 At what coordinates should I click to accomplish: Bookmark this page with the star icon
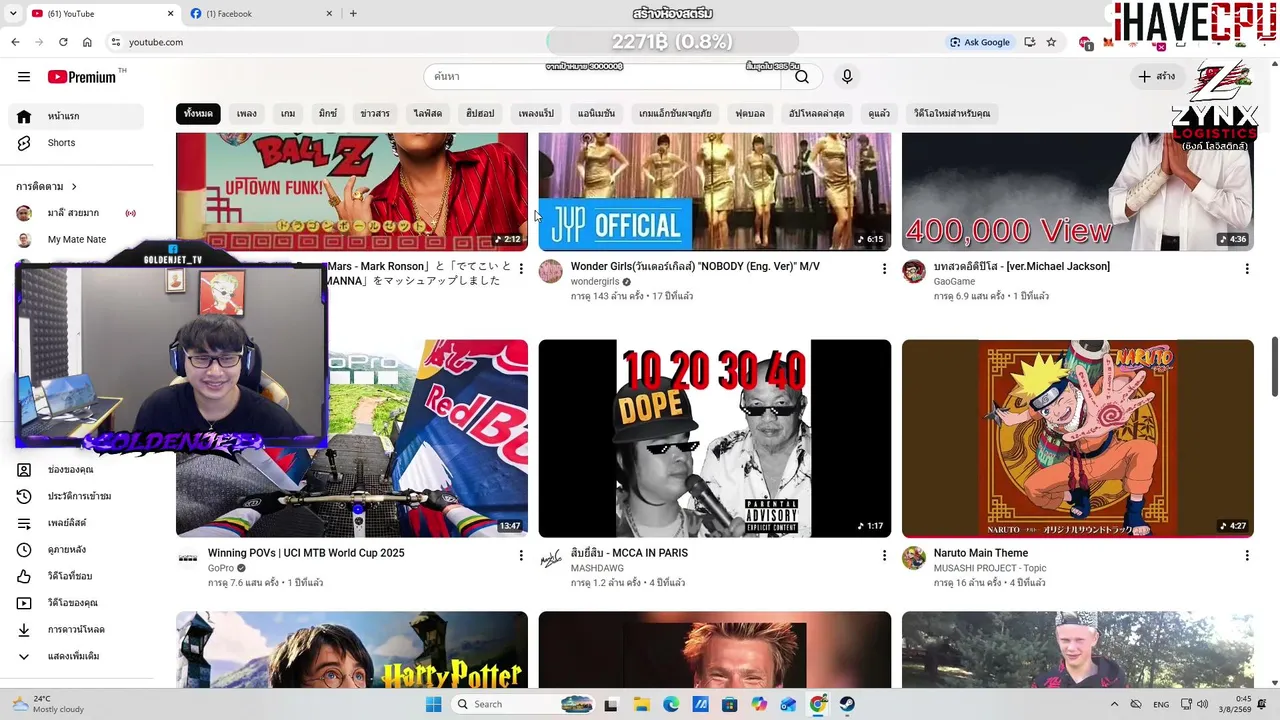(1051, 42)
